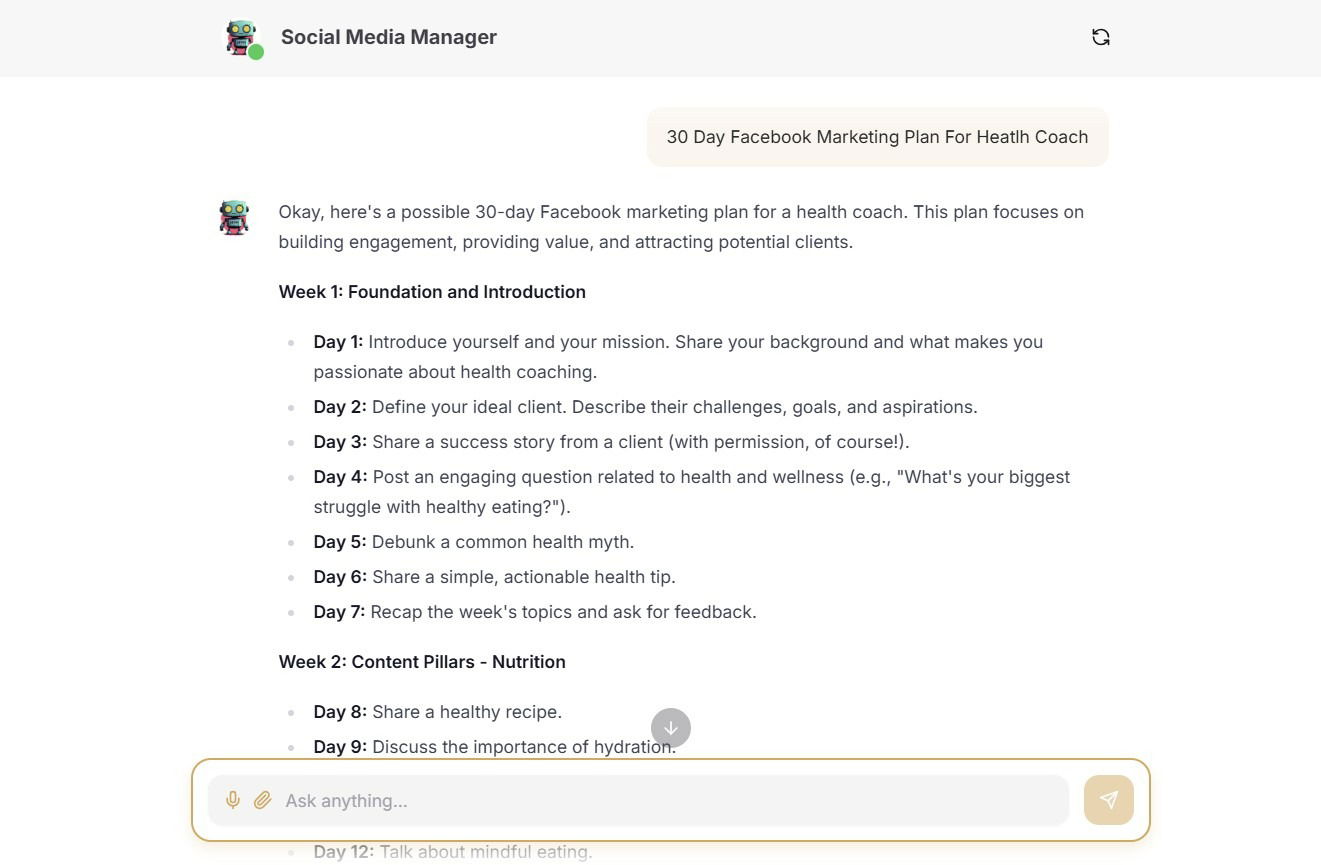The width and height of the screenshot is (1321, 865).
Task: Click the 'Day 3:' success story line
Action: [611, 442]
